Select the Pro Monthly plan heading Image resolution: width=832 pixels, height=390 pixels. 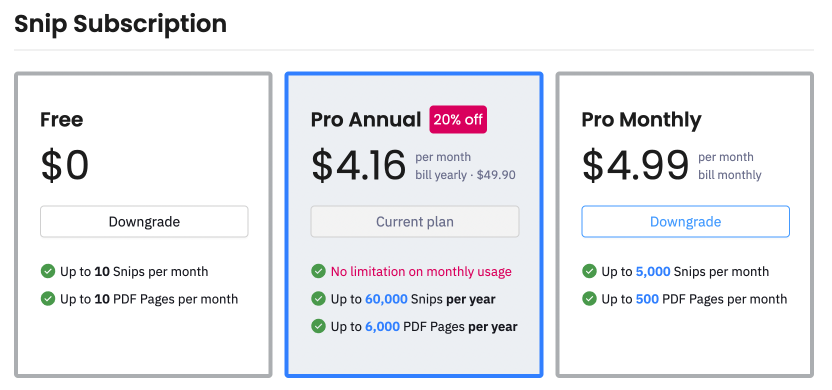(x=641, y=120)
